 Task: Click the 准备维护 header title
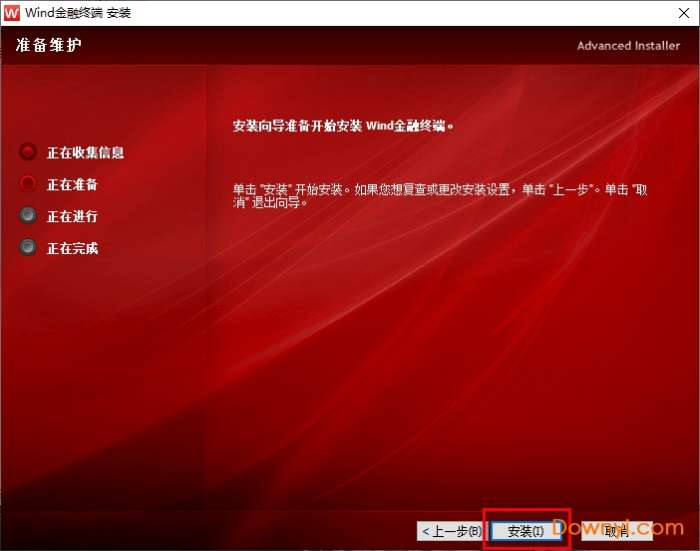(x=49, y=45)
